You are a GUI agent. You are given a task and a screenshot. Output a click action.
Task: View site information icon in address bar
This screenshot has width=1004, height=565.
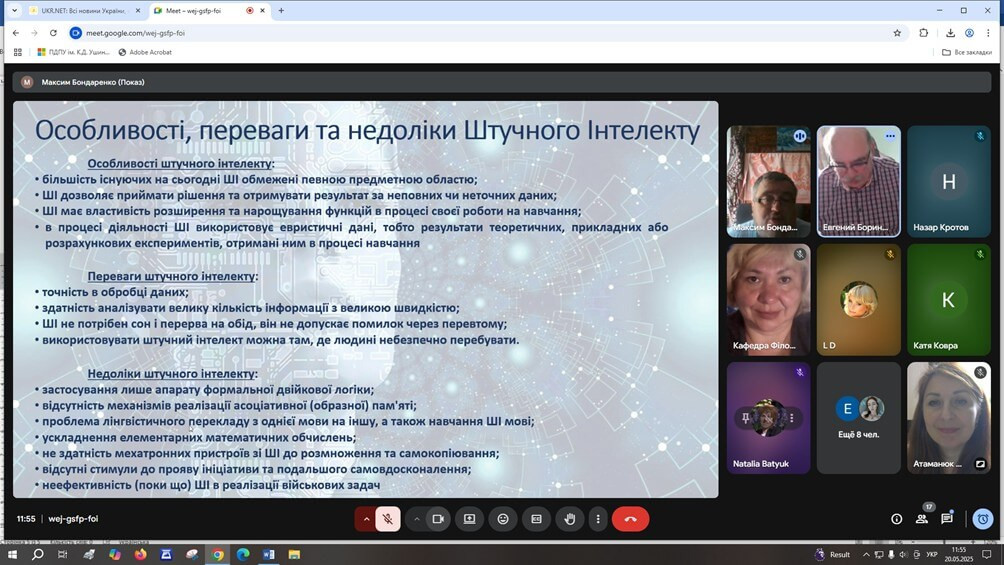click(76, 33)
